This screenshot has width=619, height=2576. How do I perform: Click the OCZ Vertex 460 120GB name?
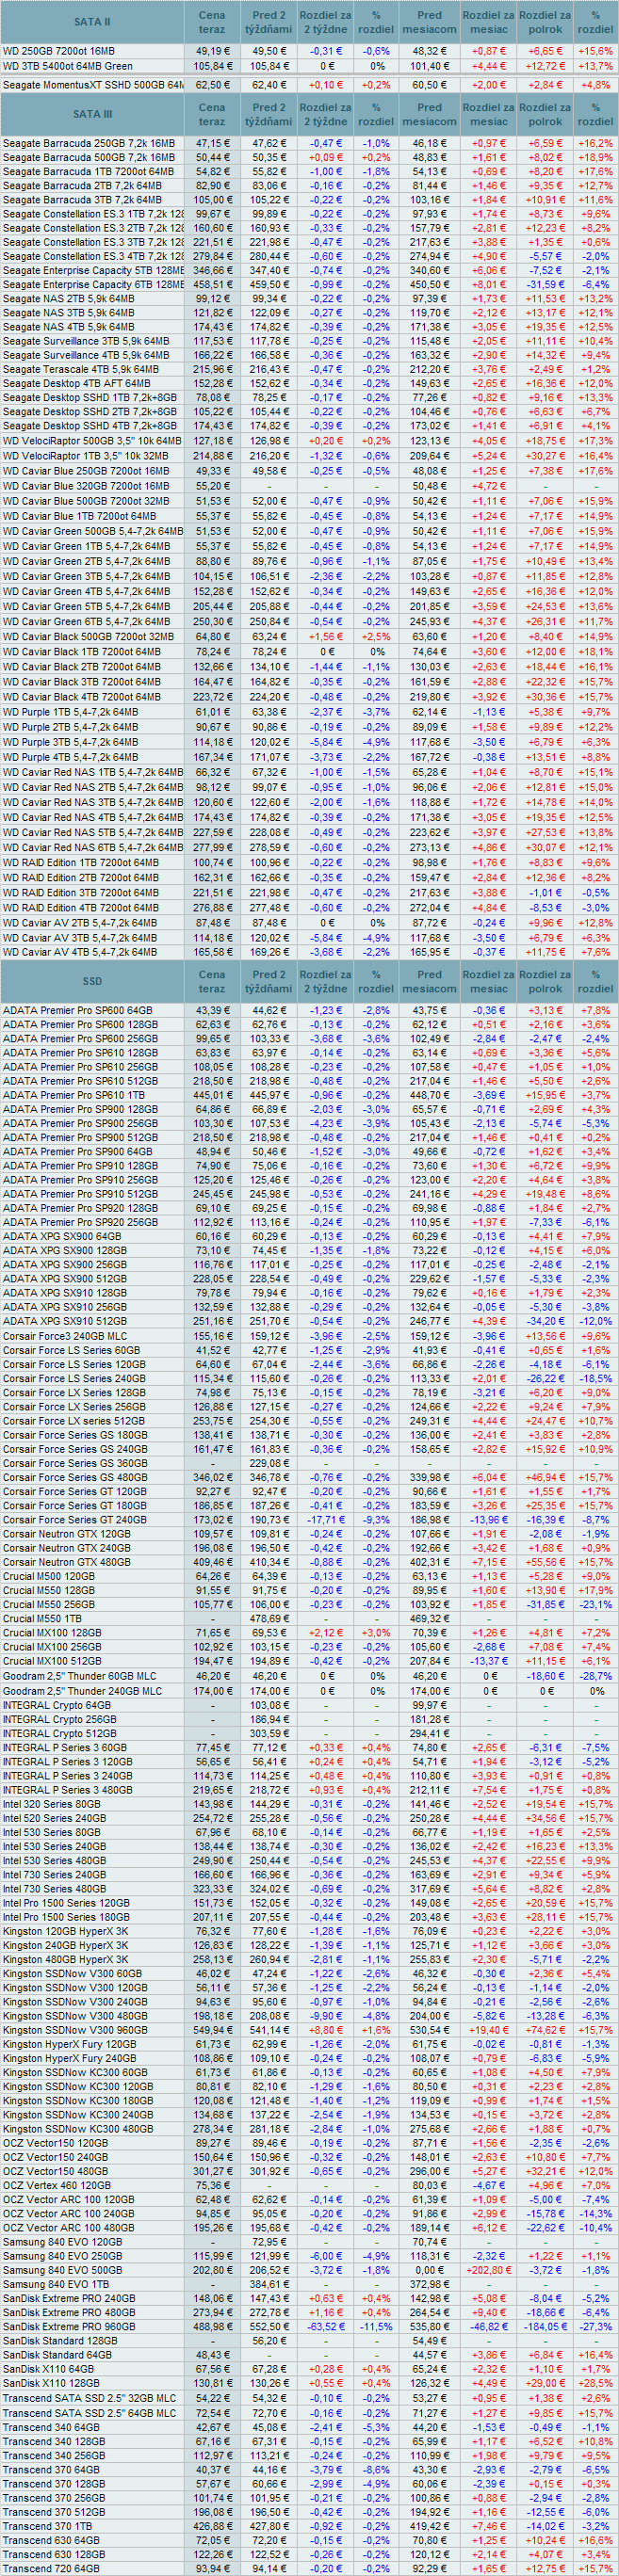[57, 2183]
